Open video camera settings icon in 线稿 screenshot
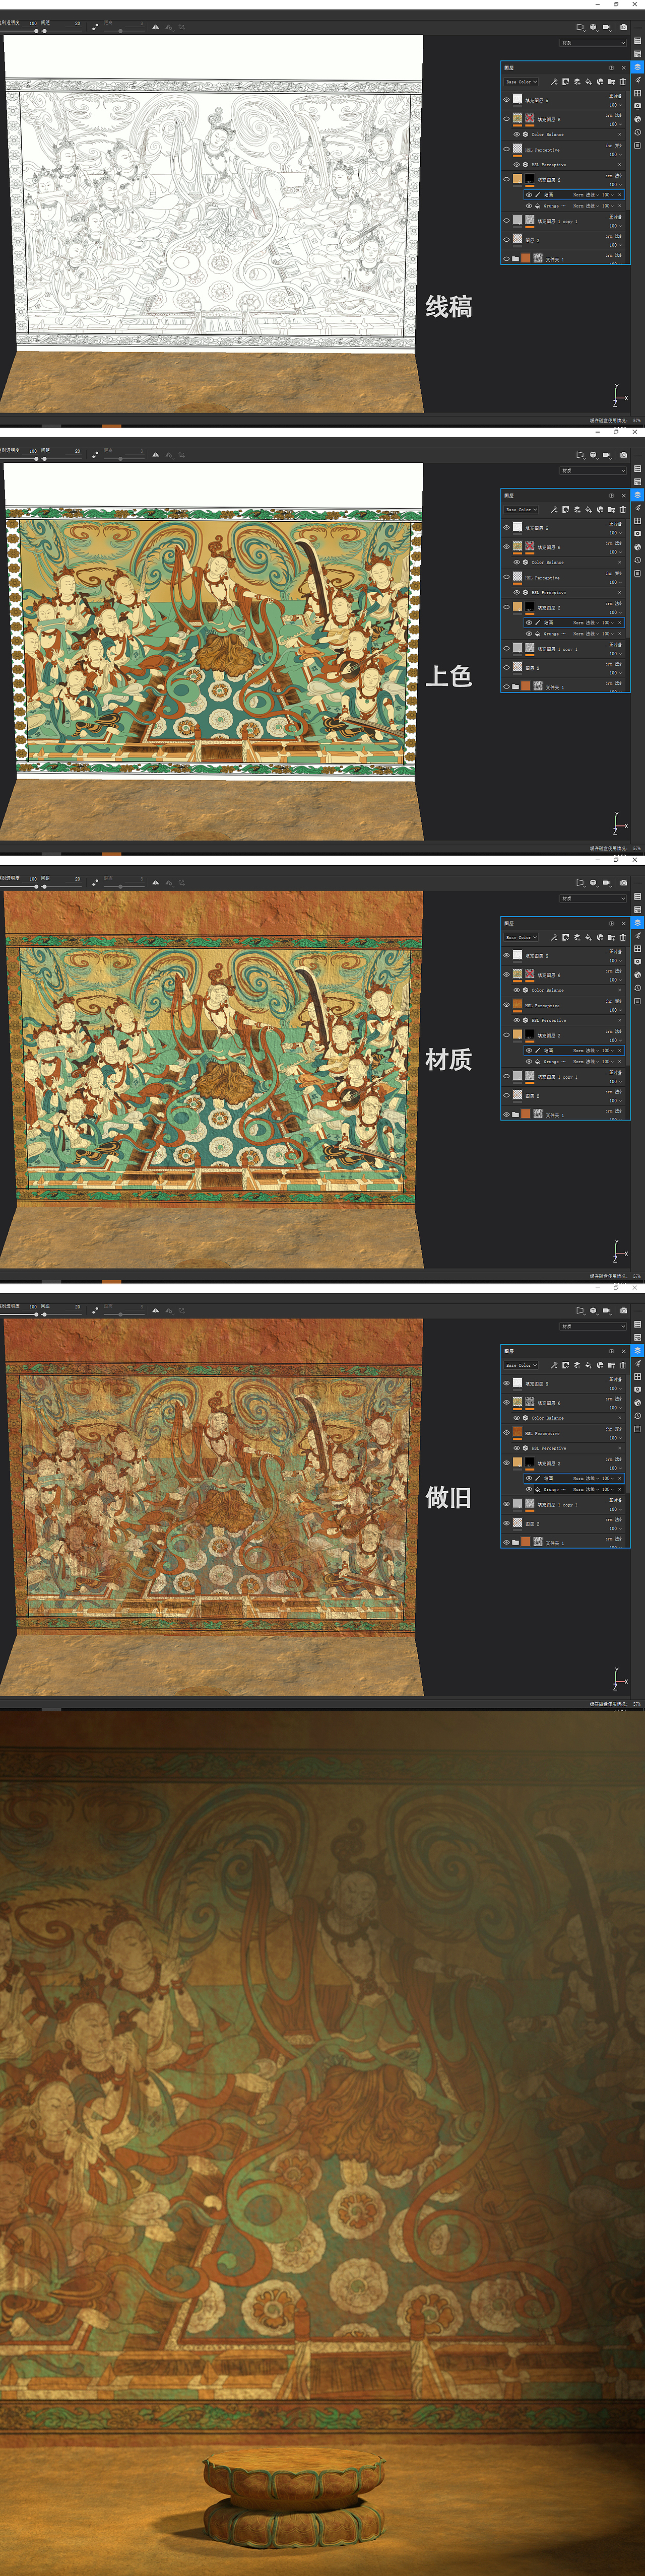Image resolution: width=645 pixels, height=2576 pixels. (607, 27)
